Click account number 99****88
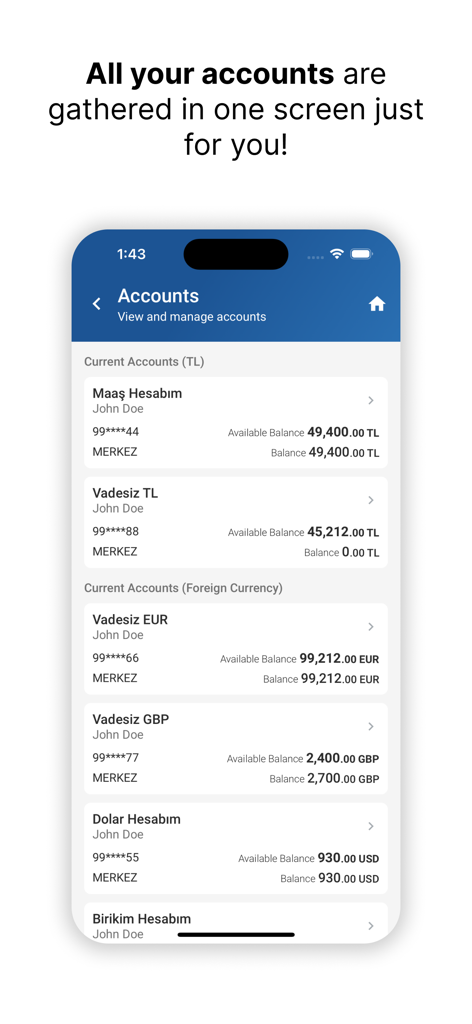 tap(116, 532)
